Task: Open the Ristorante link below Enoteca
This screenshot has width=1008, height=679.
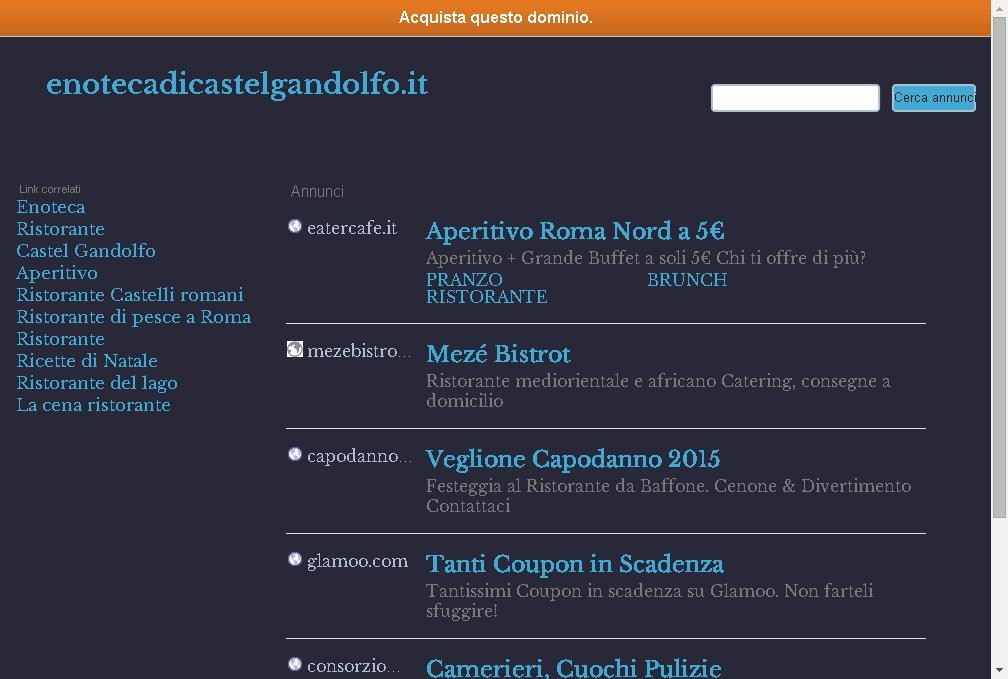Action: click(60, 229)
